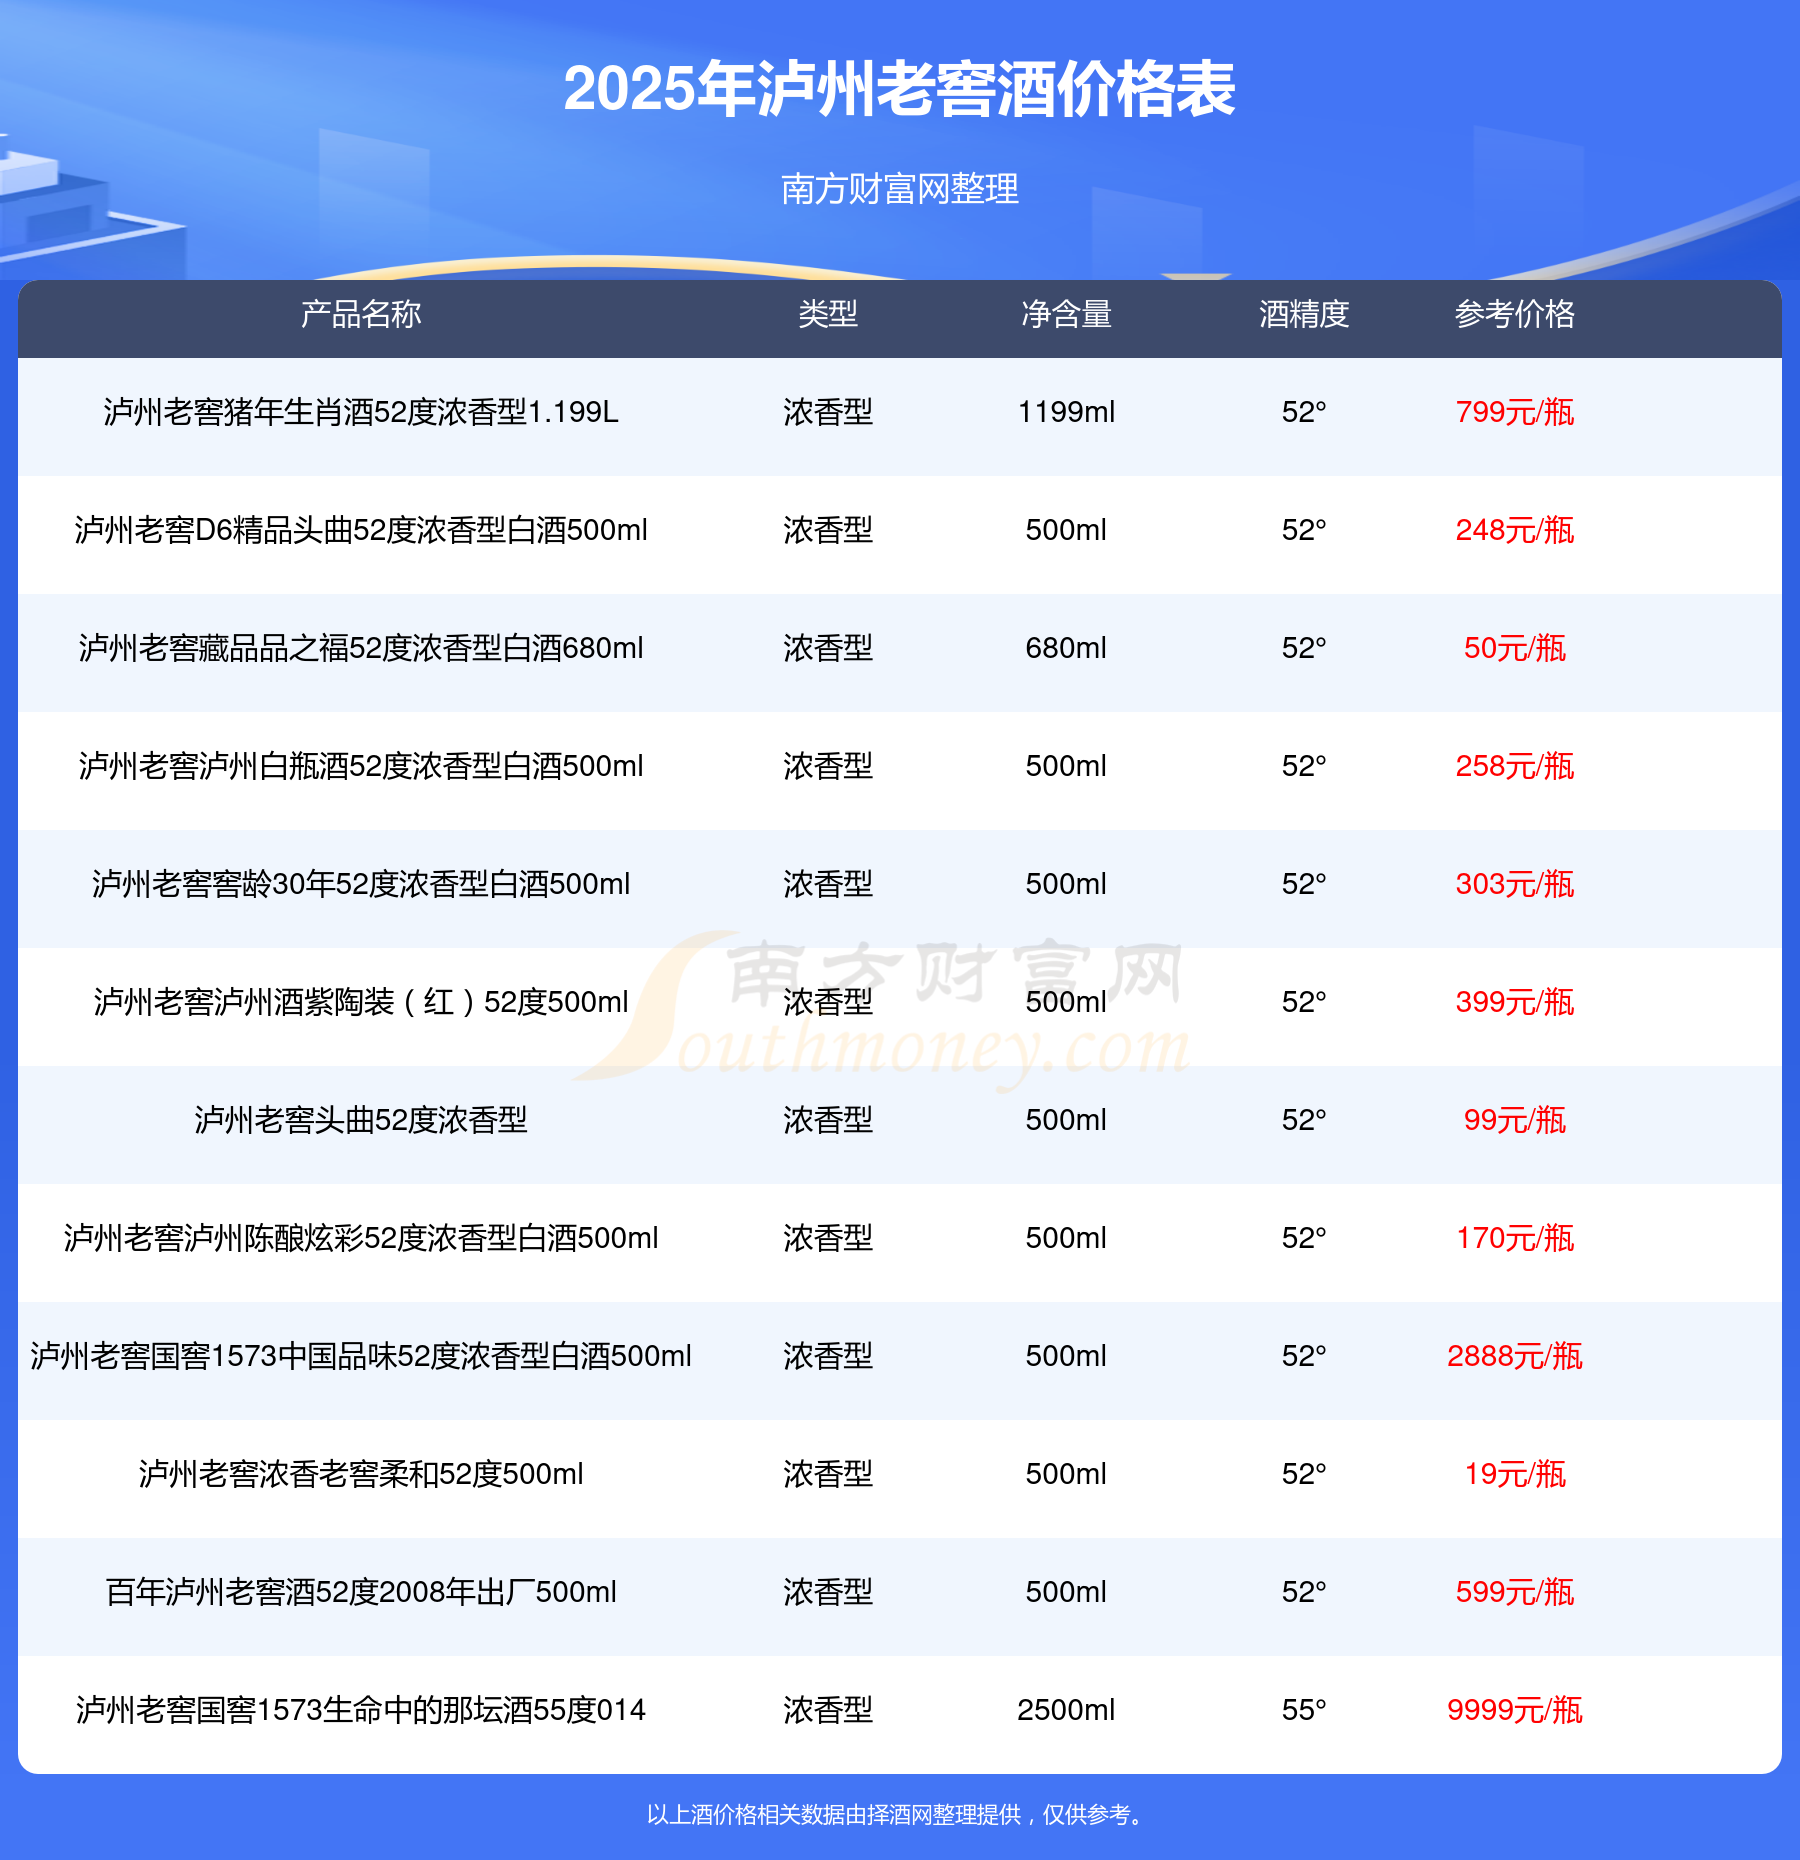The width and height of the screenshot is (1800, 1860).
Task: Click the 2500ml net content cell
Action: tap(1066, 1710)
